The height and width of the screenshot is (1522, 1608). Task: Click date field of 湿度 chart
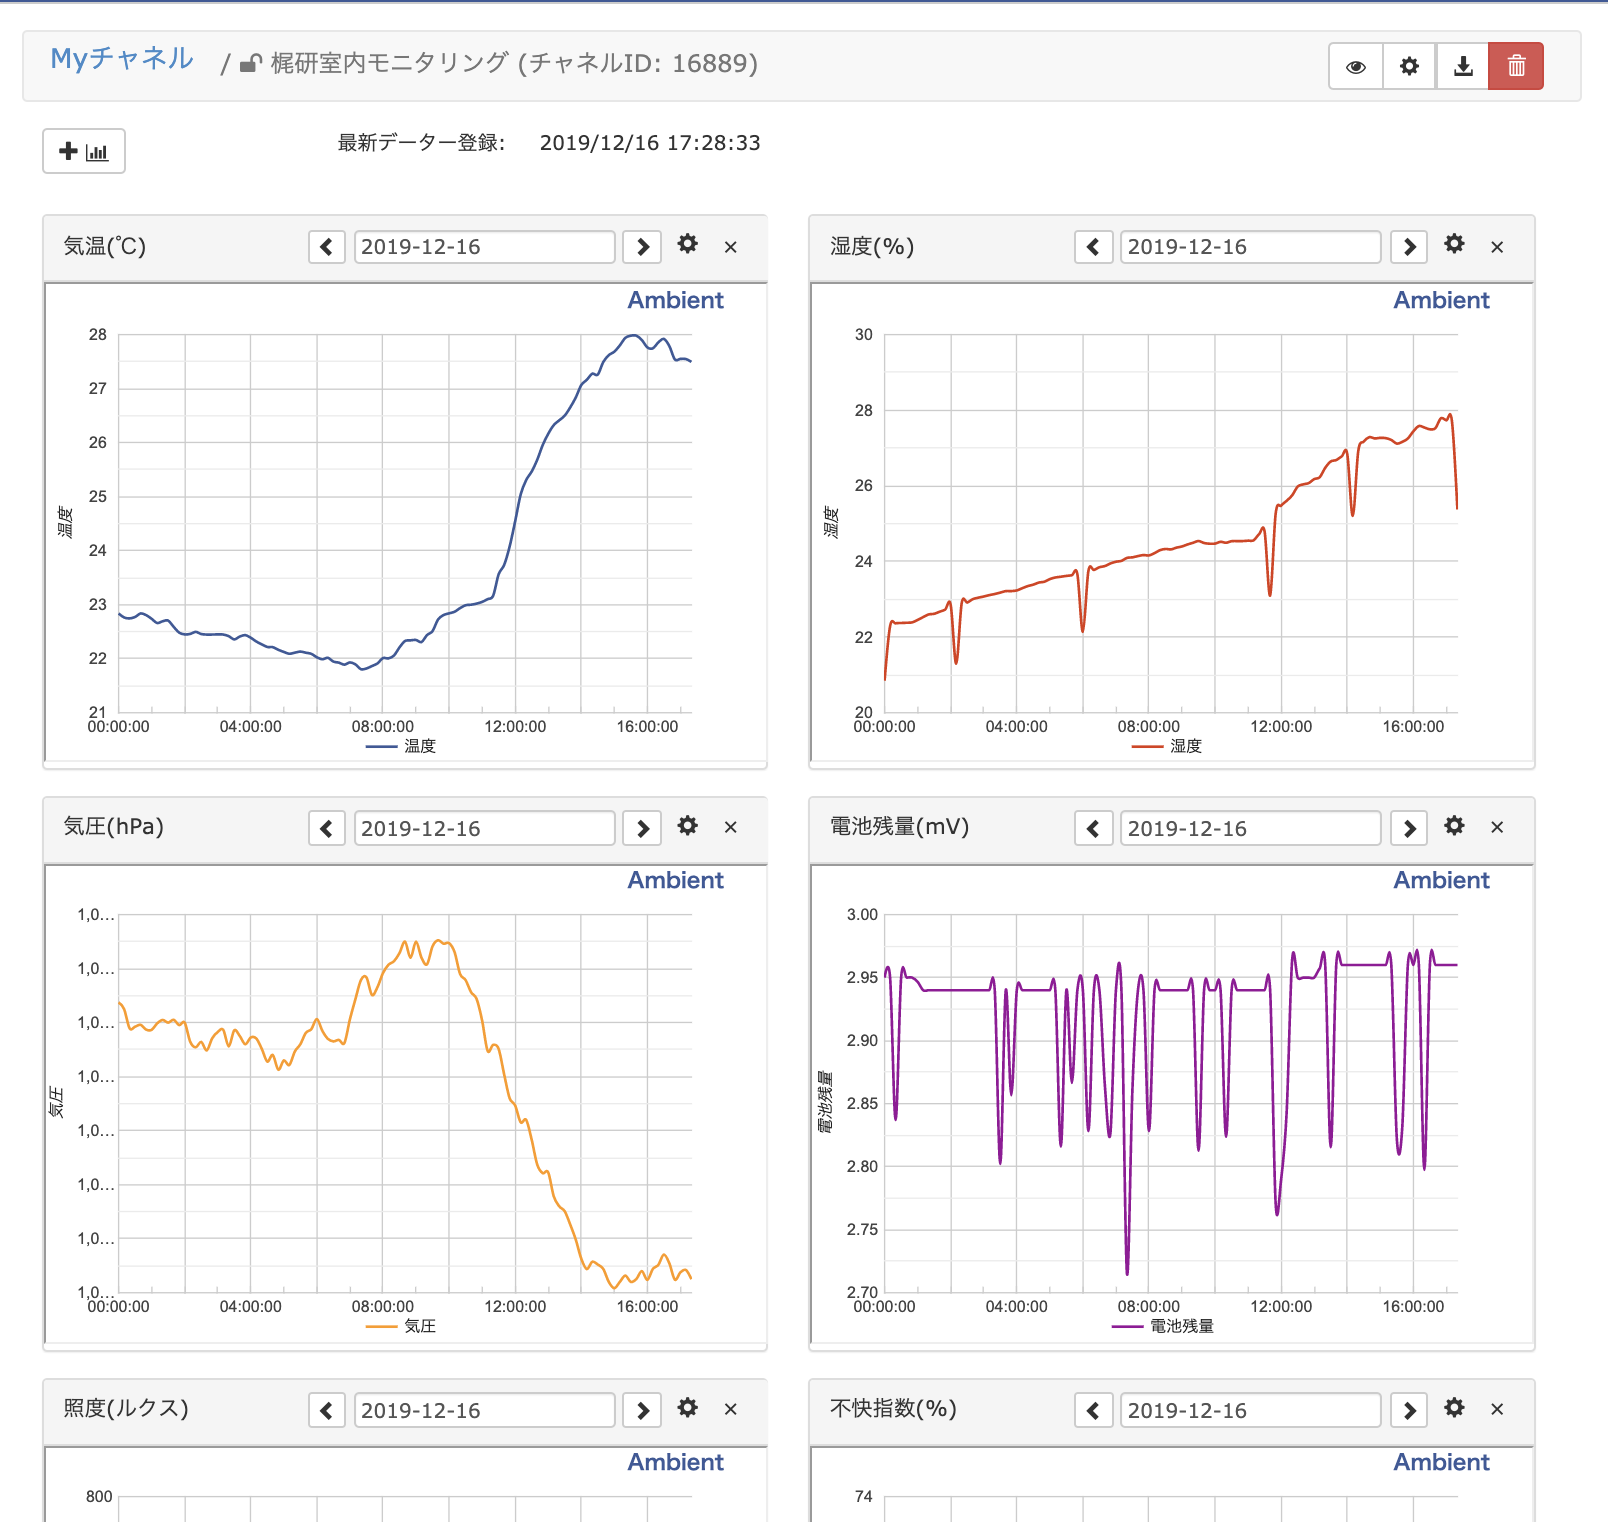tap(1251, 247)
